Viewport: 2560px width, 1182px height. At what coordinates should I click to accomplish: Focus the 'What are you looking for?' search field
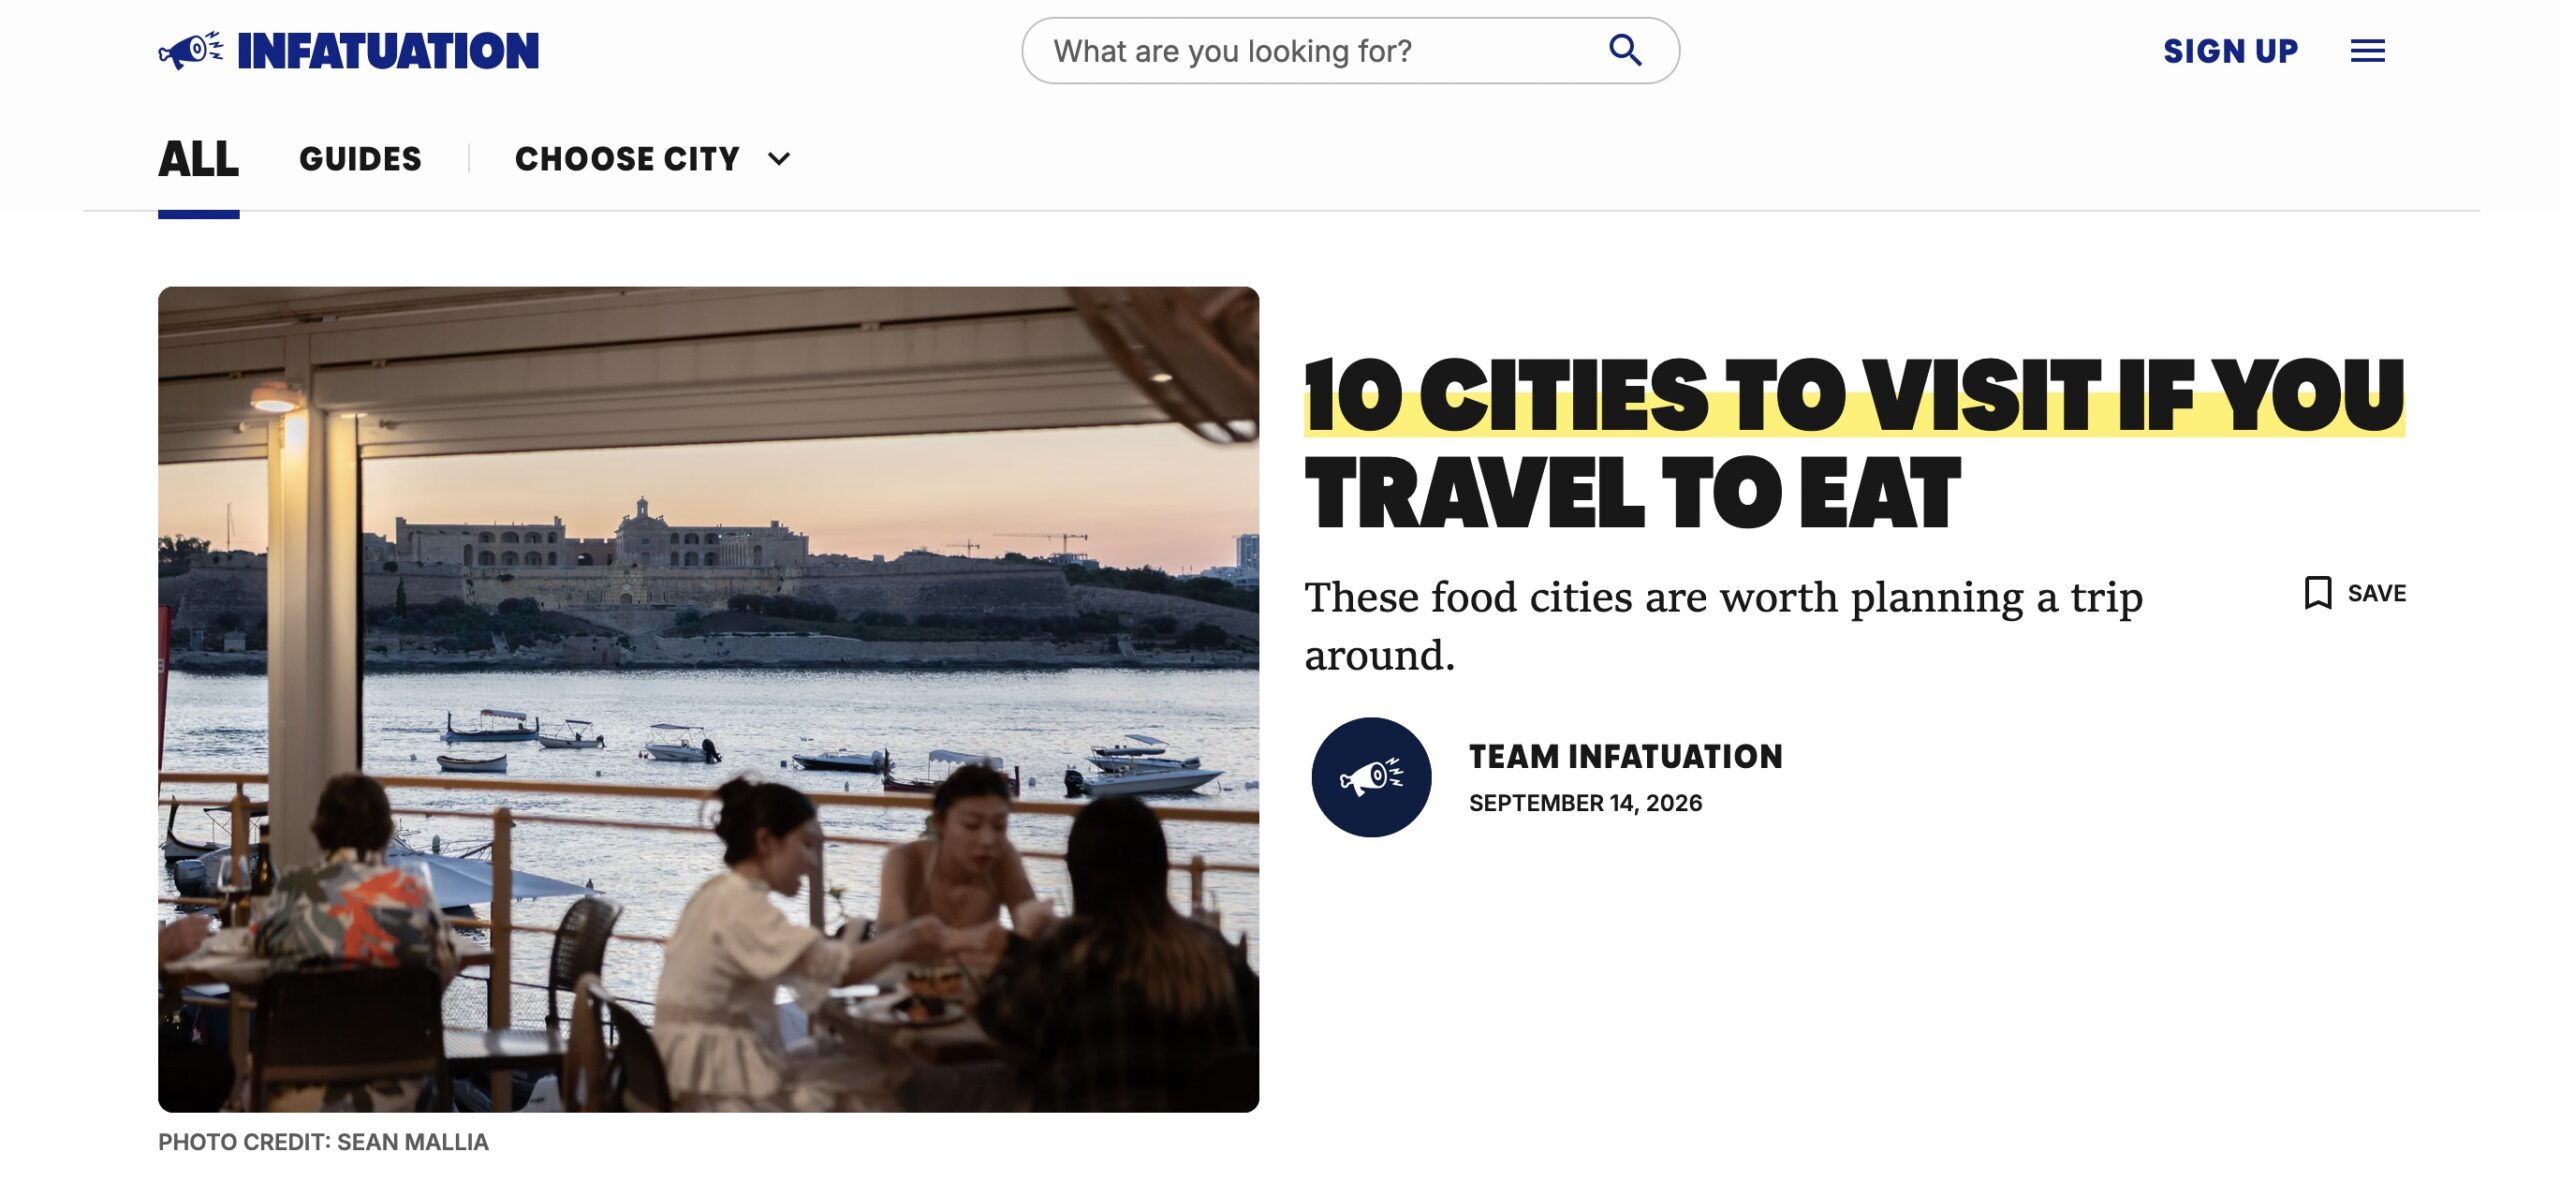coord(1350,51)
